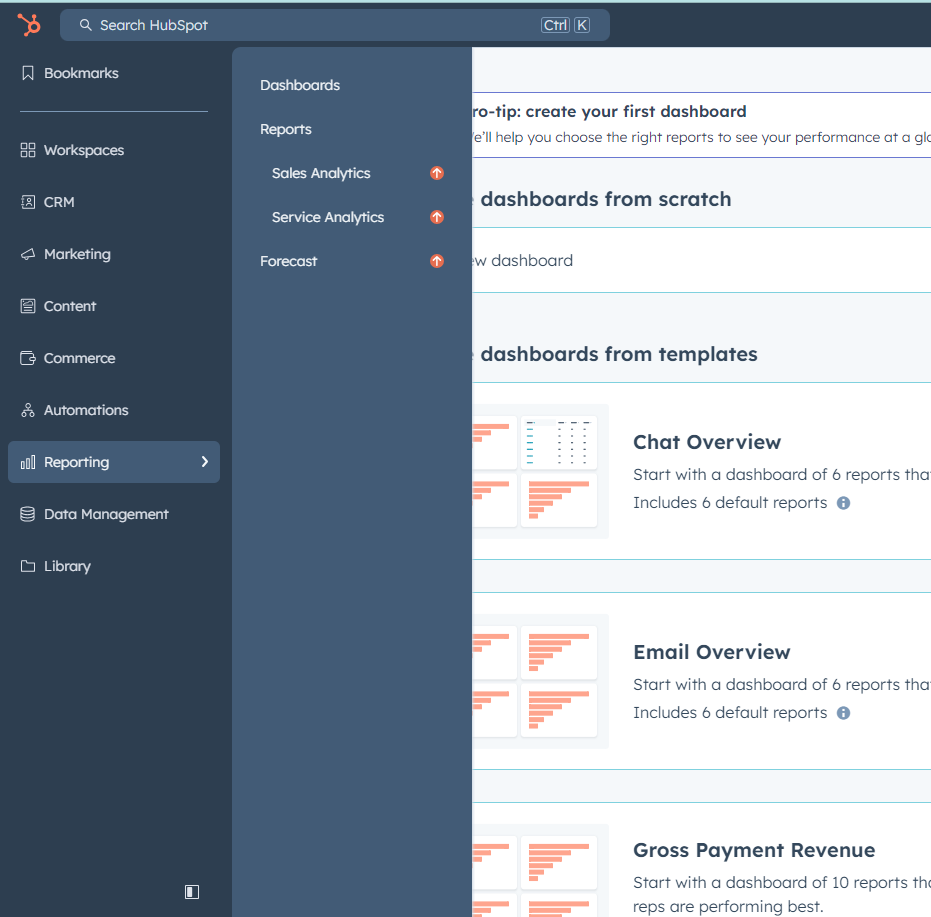Open the Commerce section

point(80,358)
